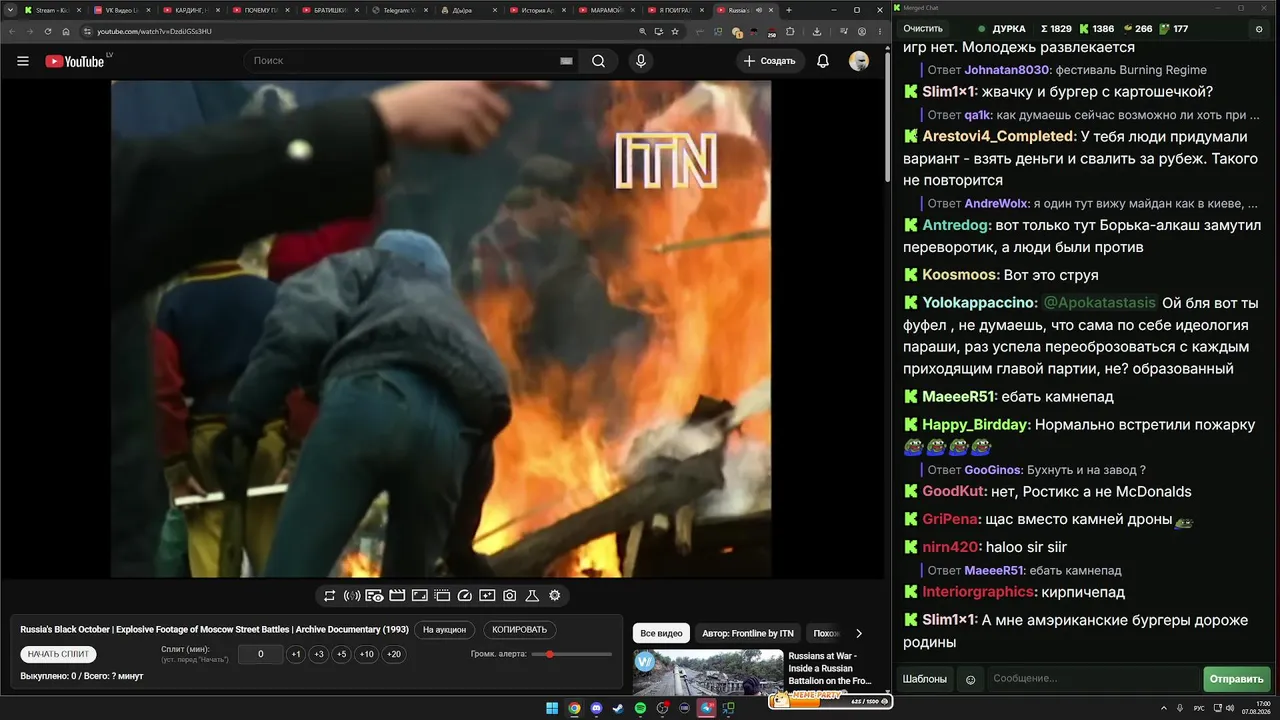The image size is (1280, 720).
Task: Start voice search with microphone icon
Action: click(x=641, y=61)
